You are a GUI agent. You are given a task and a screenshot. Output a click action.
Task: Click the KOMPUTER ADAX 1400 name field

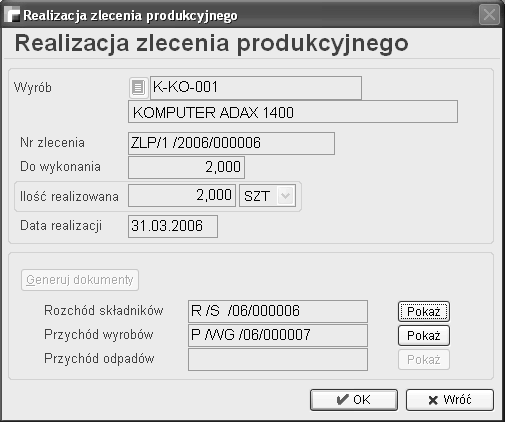[x=293, y=112]
